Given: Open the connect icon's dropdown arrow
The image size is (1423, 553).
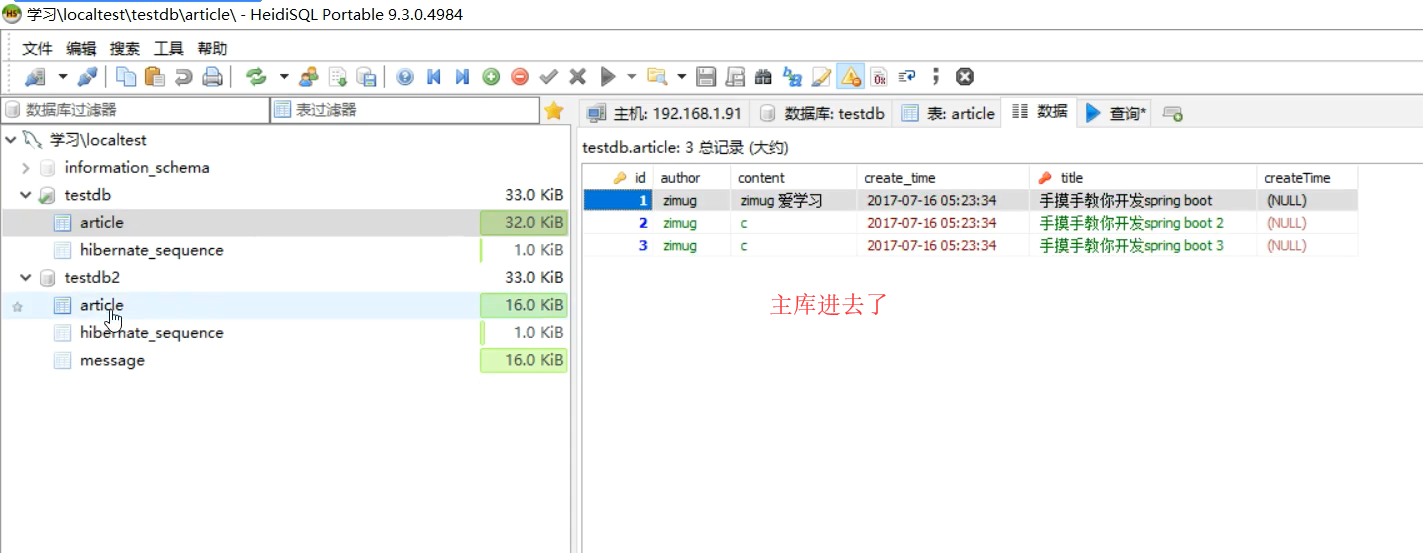Looking at the screenshot, I should click(x=62, y=76).
